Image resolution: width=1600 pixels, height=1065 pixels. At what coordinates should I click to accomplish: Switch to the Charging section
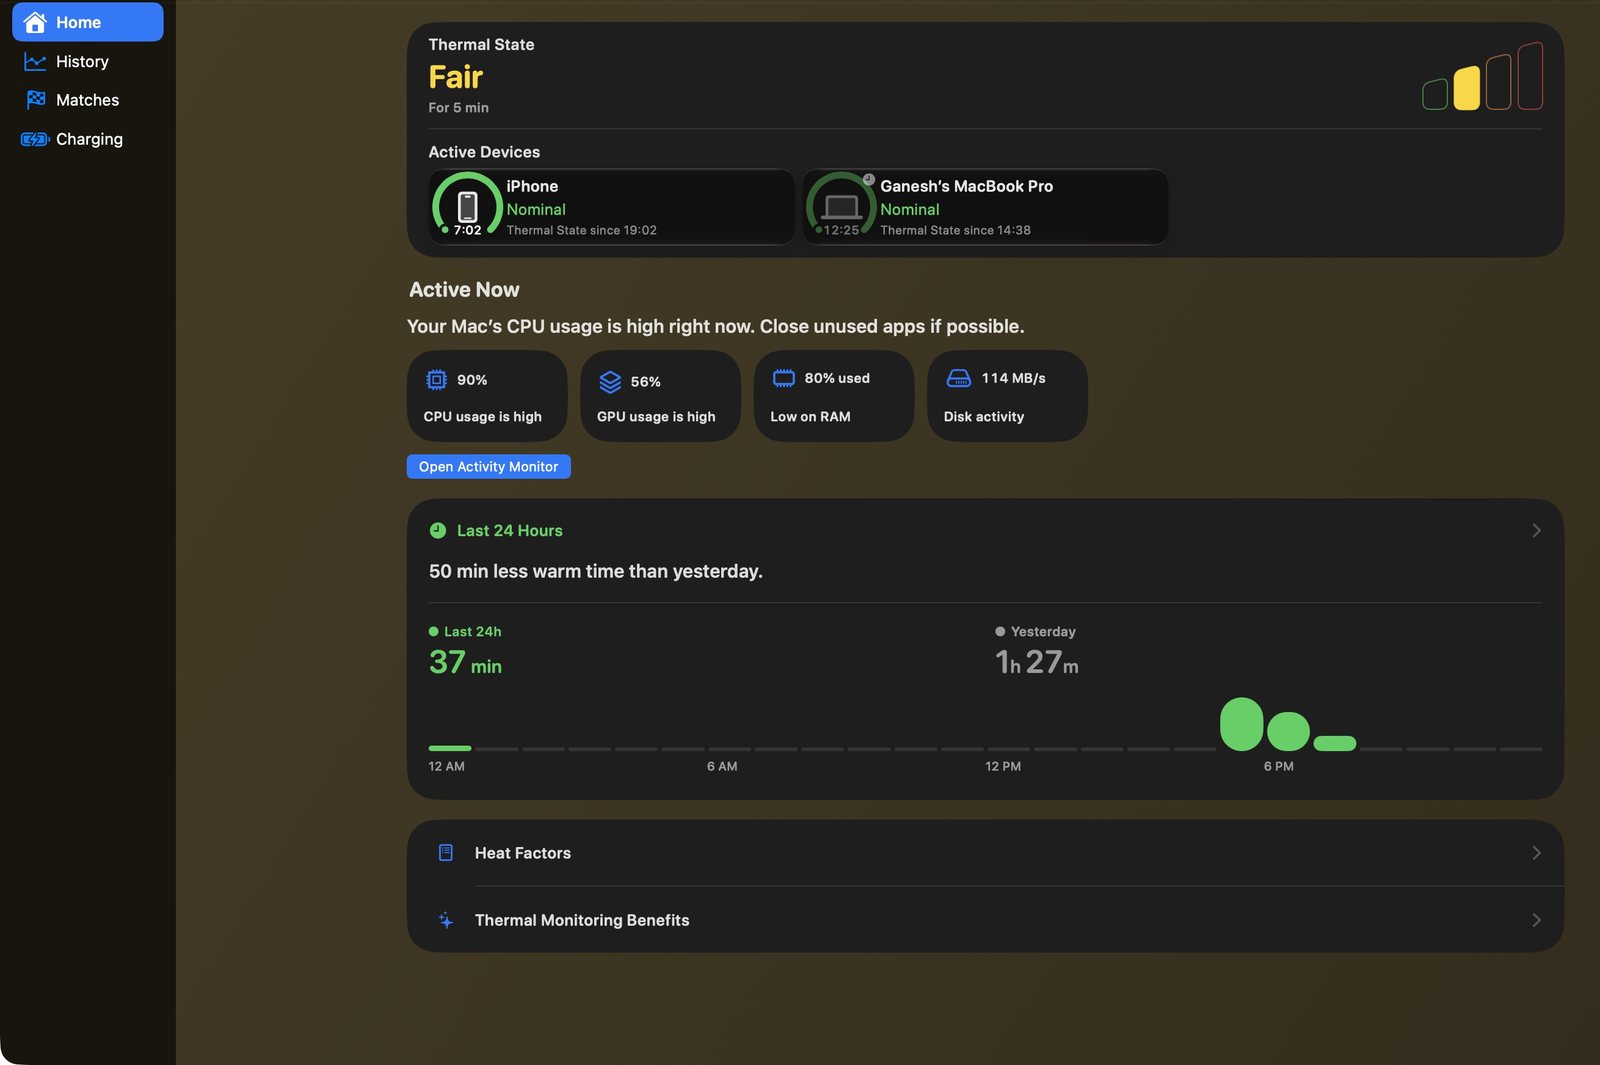tap(88, 139)
